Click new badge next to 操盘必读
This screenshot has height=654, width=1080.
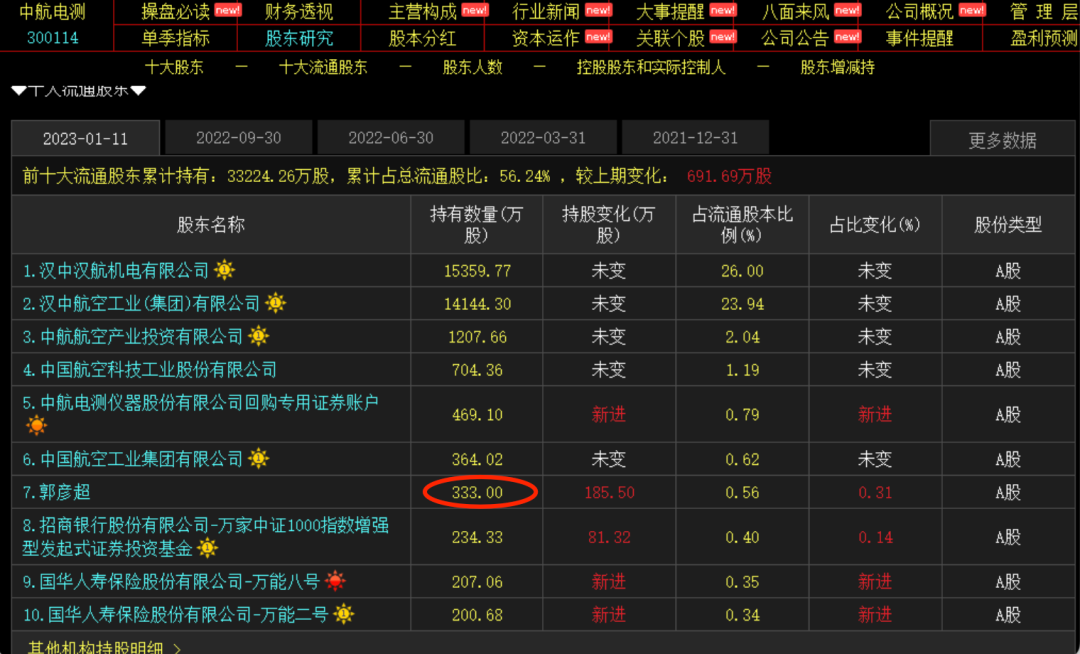[227, 10]
